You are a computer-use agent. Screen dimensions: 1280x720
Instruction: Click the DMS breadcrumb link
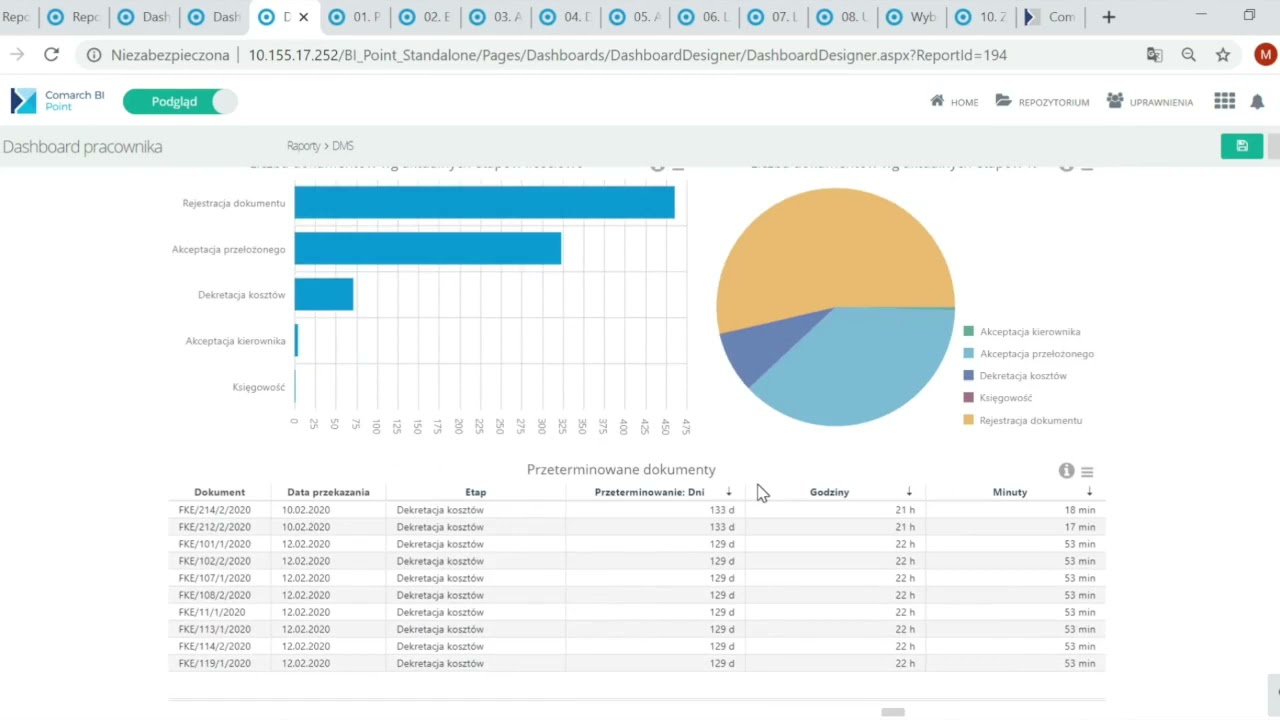[x=343, y=146]
